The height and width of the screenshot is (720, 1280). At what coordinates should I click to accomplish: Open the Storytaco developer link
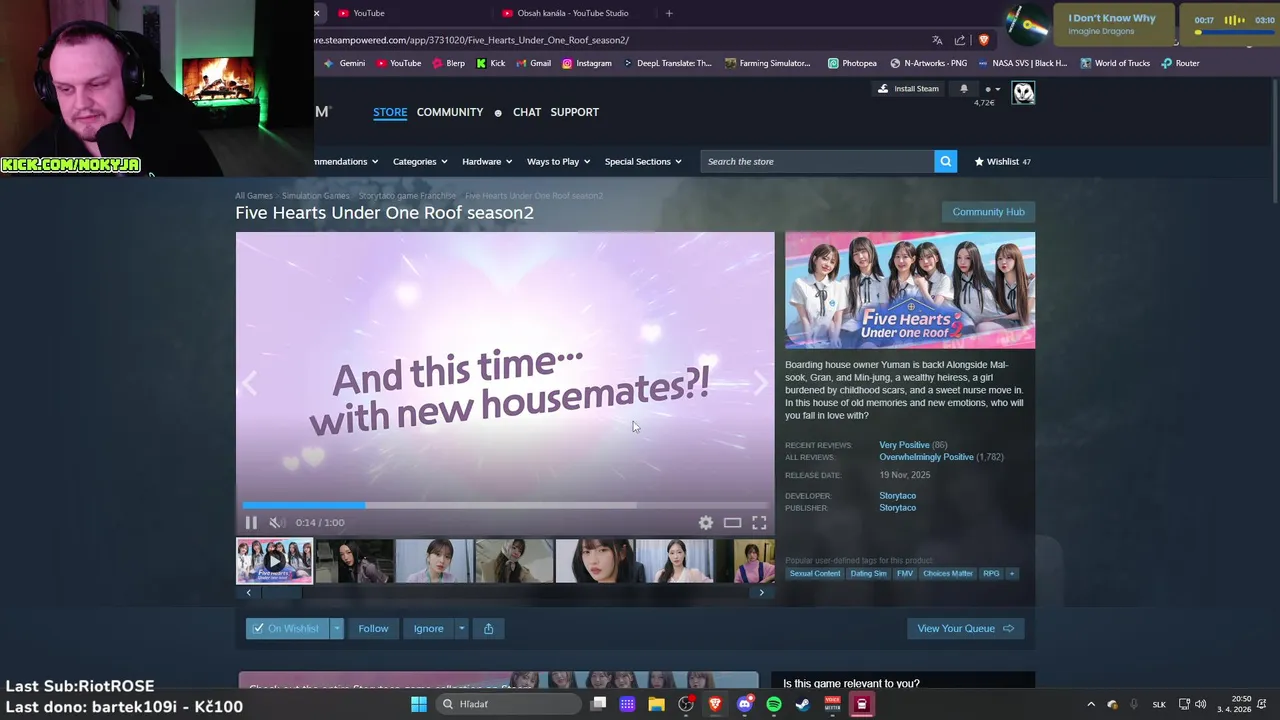click(897, 496)
